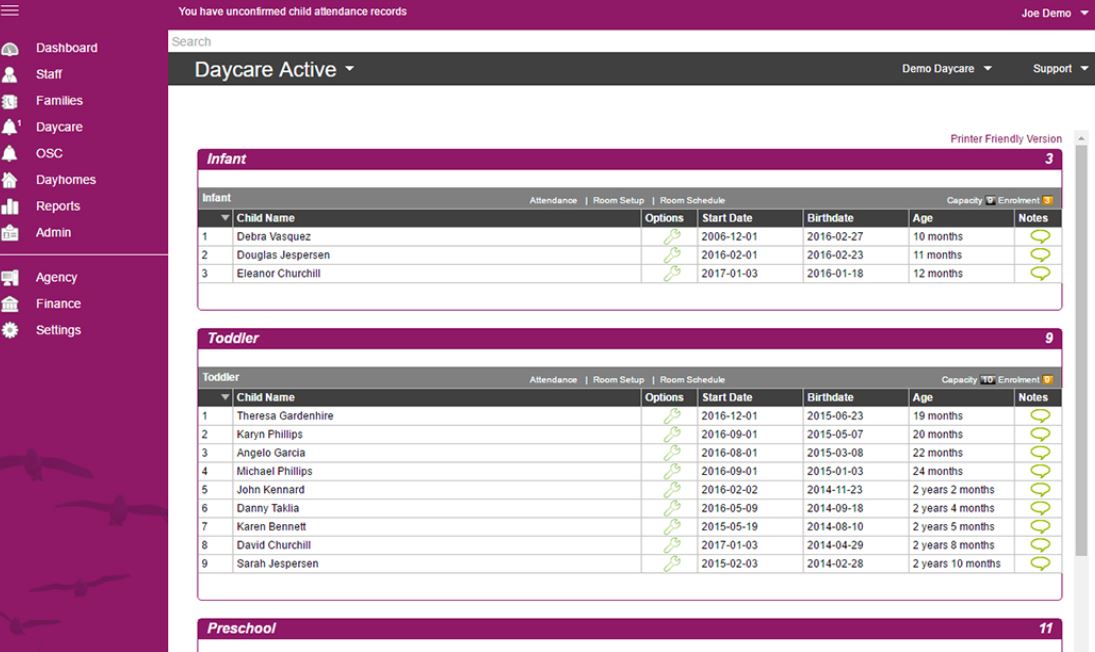Image resolution: width=1095 pixels, height=652 pixels.
Task: Click the Toddler Start Date column header
Action: 749,397
